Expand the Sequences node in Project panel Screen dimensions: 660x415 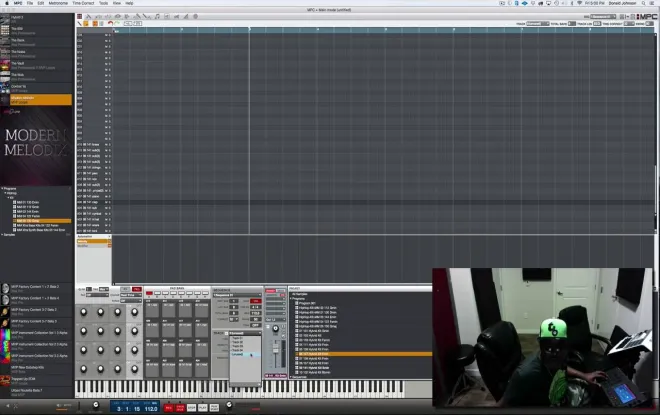coord(290,377)
